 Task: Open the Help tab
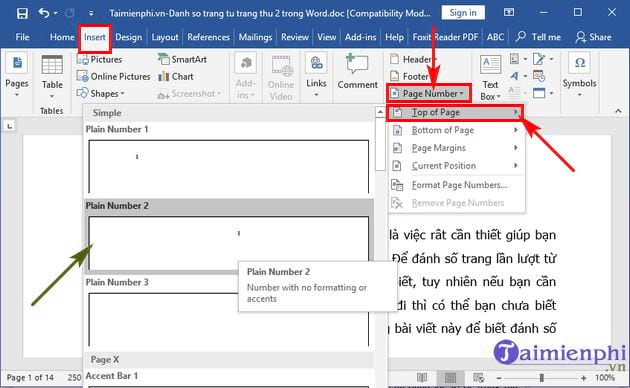pos(394,37)
